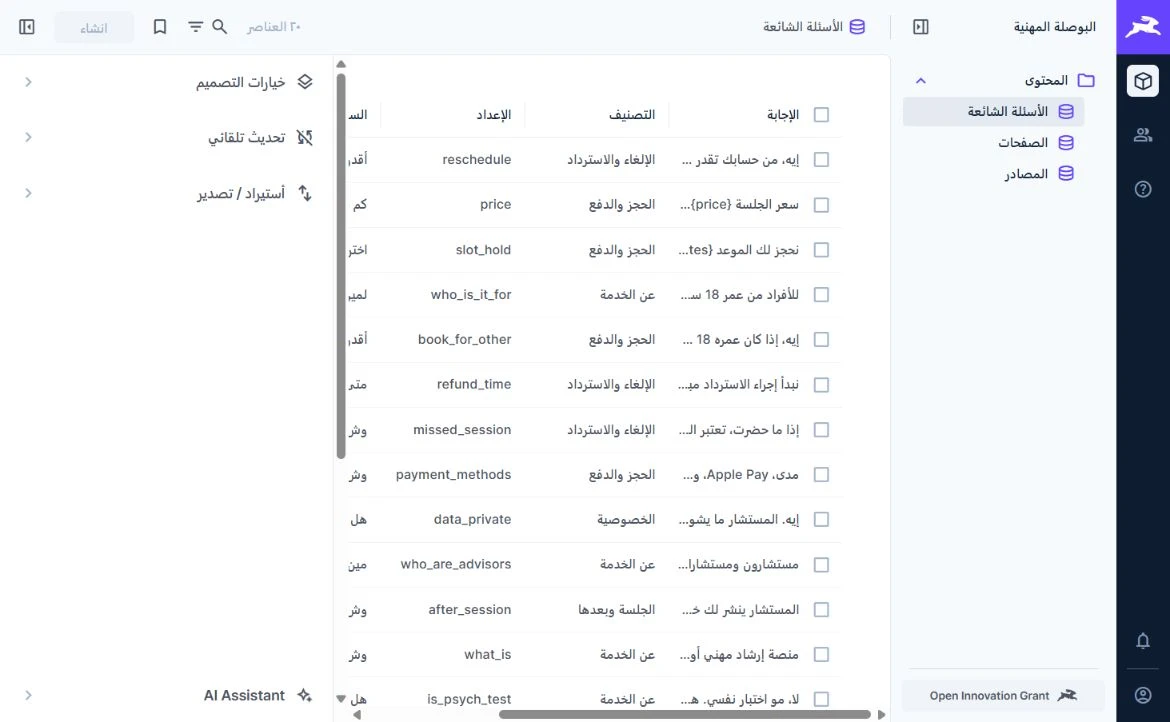Click the search magnifier icon
Image resolution: width=1170 pixels, height=722 pixels.
[219, 27]
